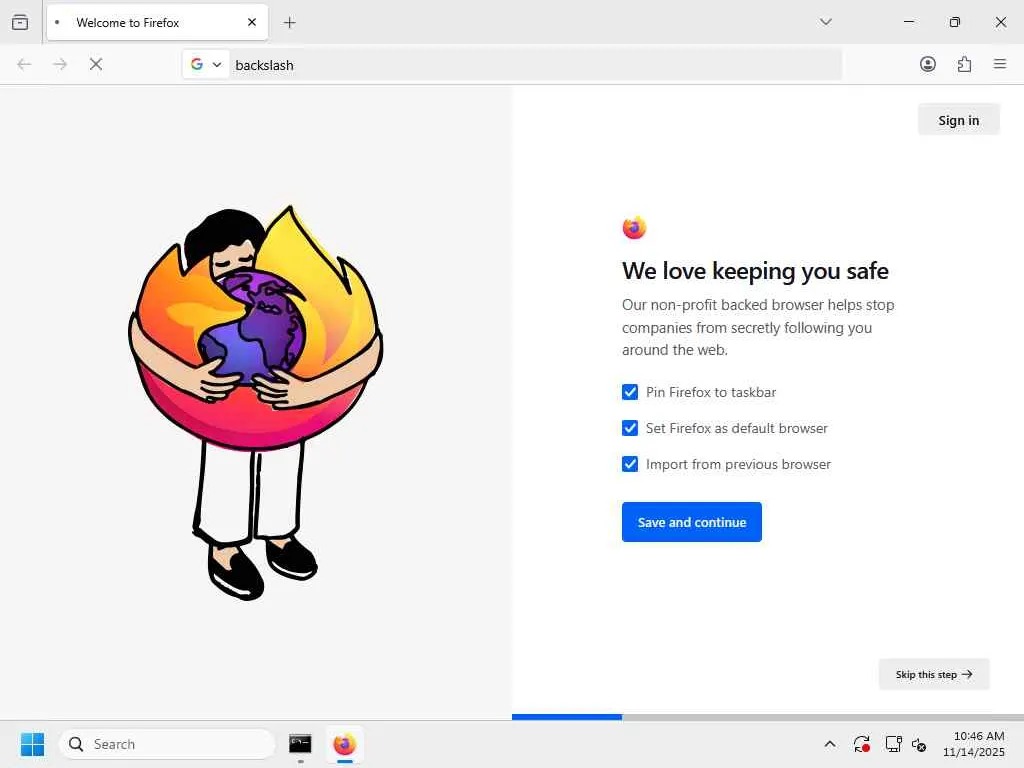Click the 'We love keeping you safe' heading
The image size is (1024, 768).
point(755,270)
